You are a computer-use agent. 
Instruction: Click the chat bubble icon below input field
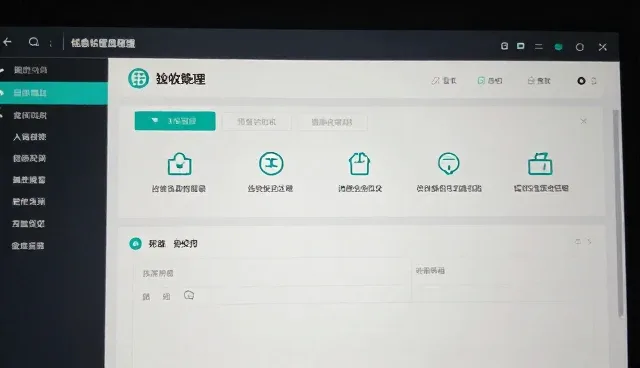pyautogui.click(x=189, y=295)
